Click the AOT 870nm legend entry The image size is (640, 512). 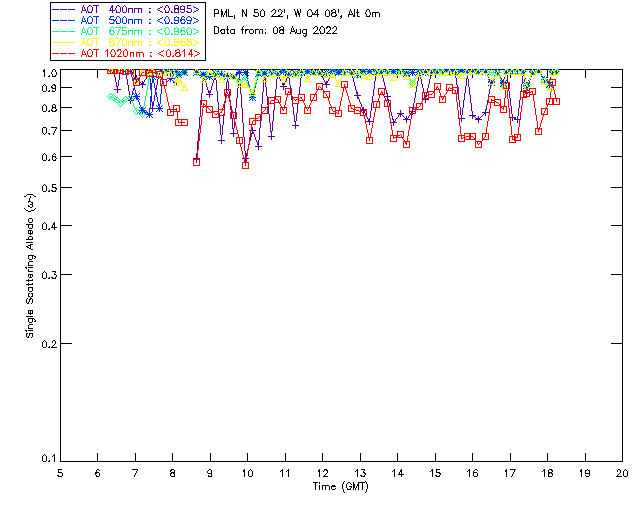coord(128,42)
